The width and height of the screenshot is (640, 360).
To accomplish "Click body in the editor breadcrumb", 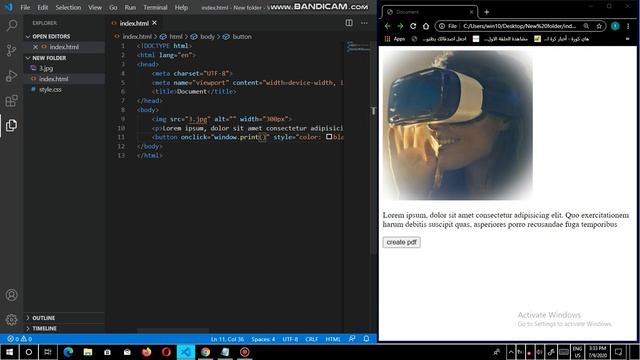I will click(x=207, y=36).
